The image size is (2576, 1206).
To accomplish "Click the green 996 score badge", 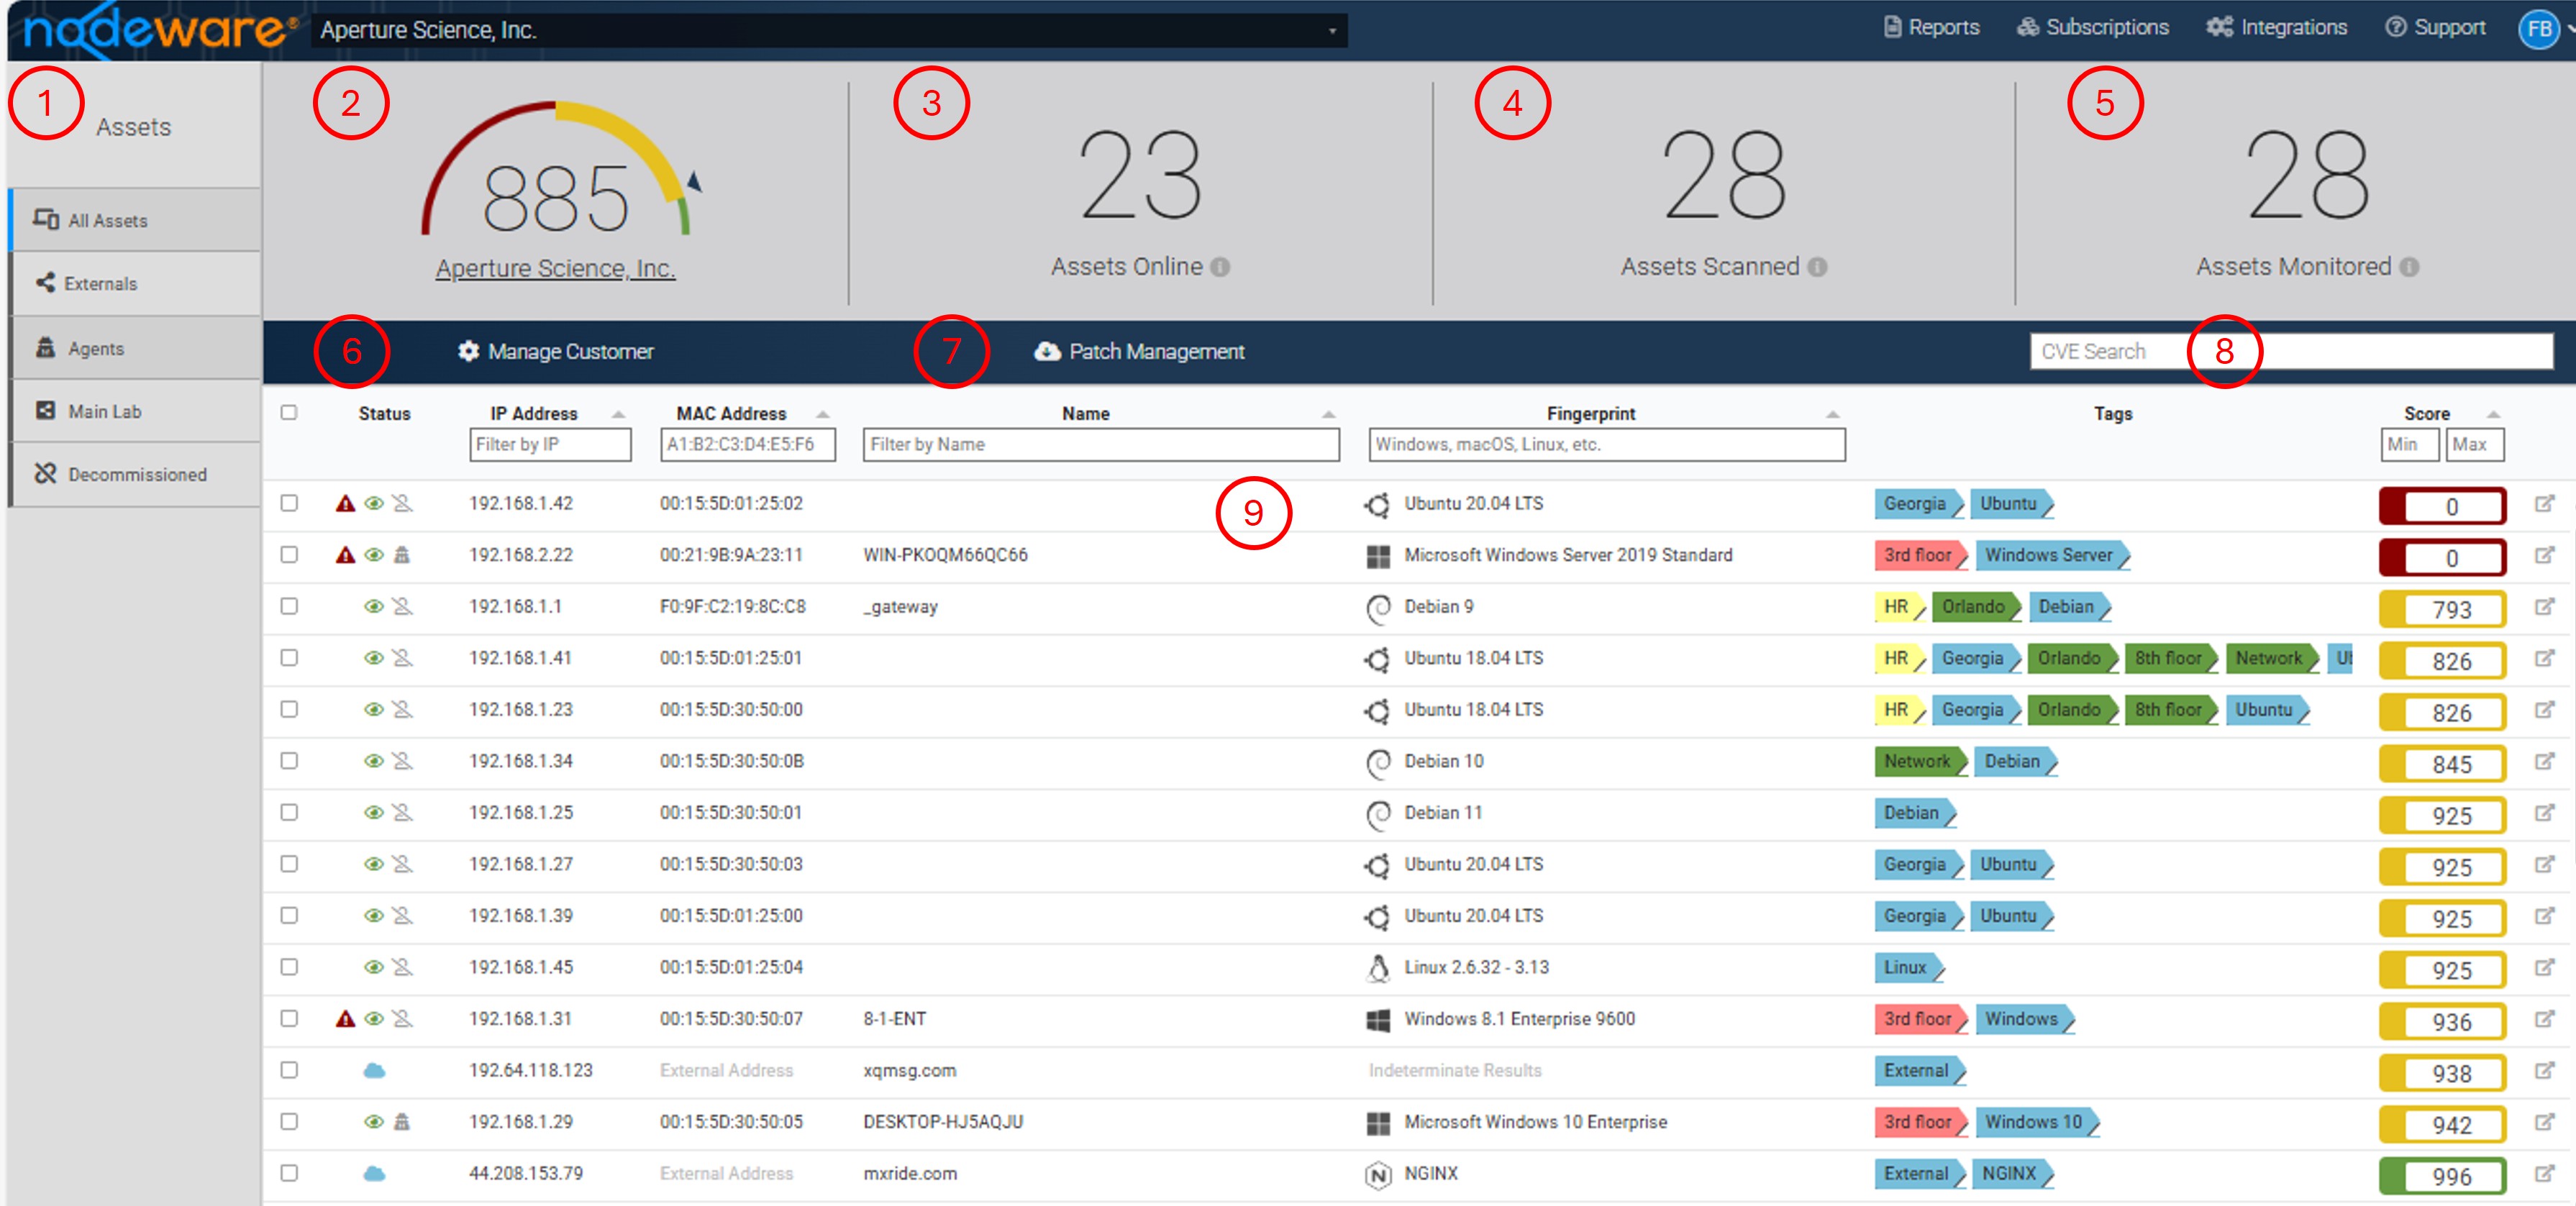I will pos(2442,1176).
